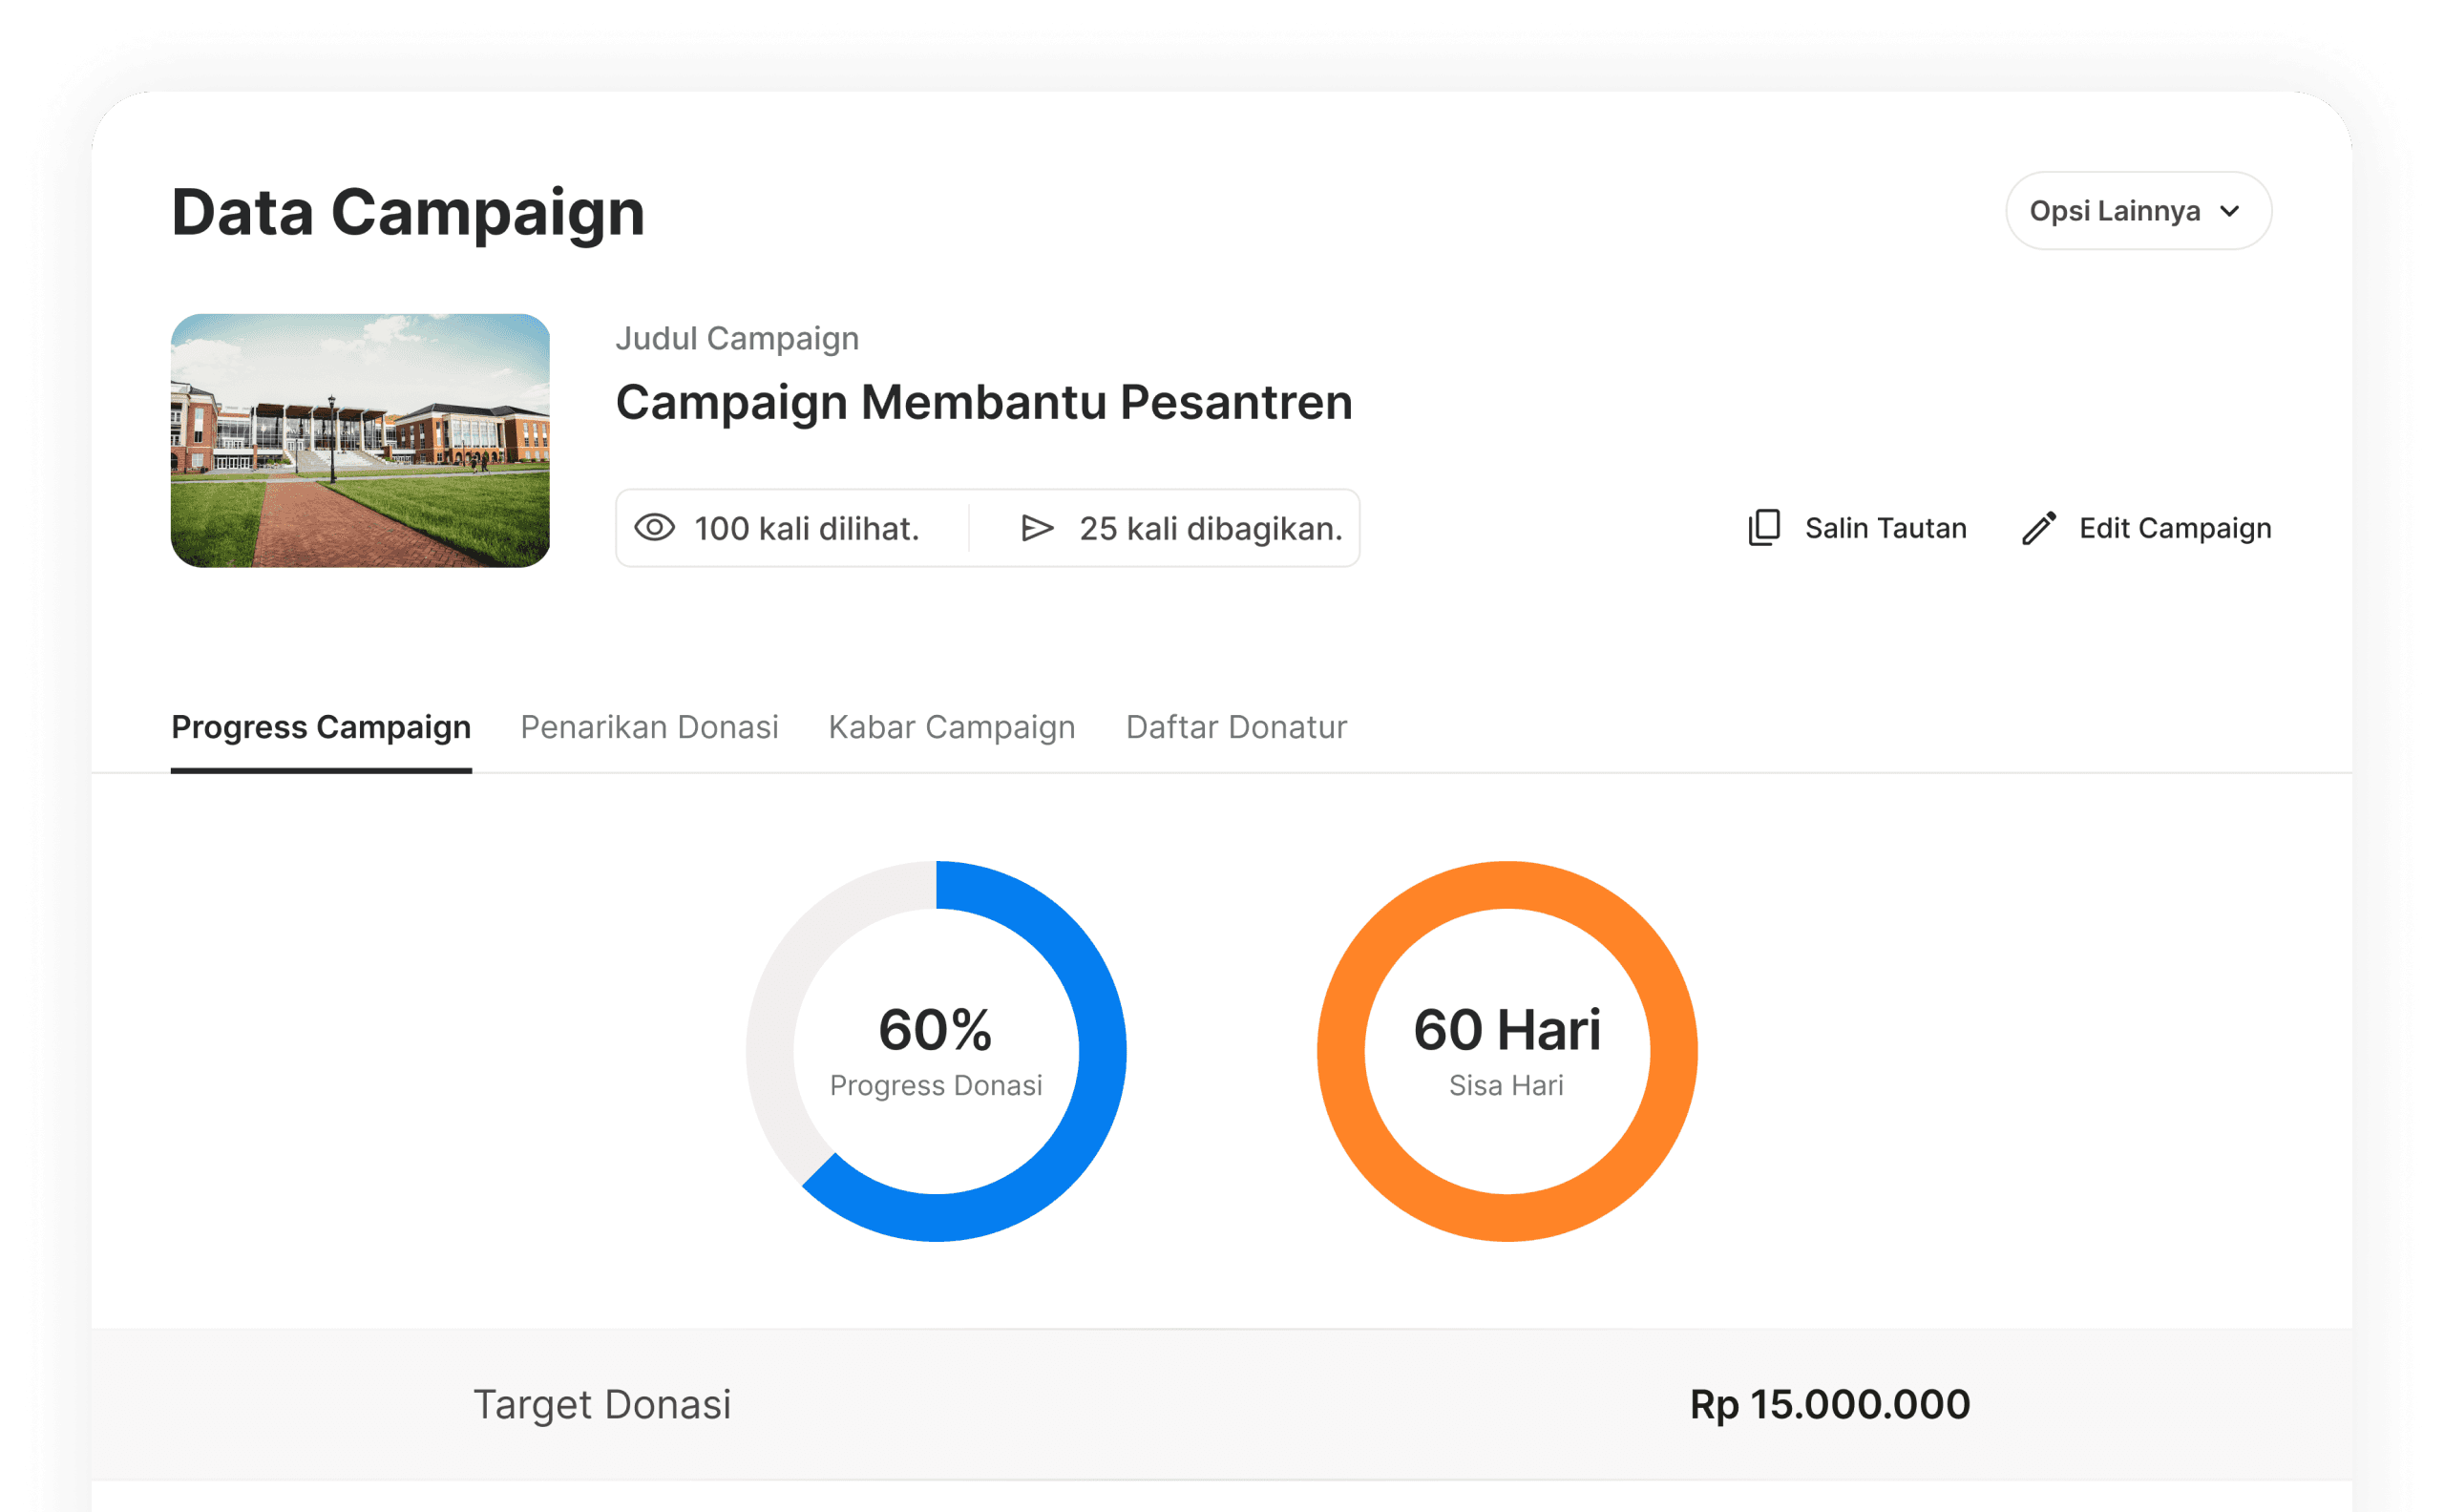Click the share arrow icon
The width and height of the screenshot is (2444, 1512).
pos(1037,527)
